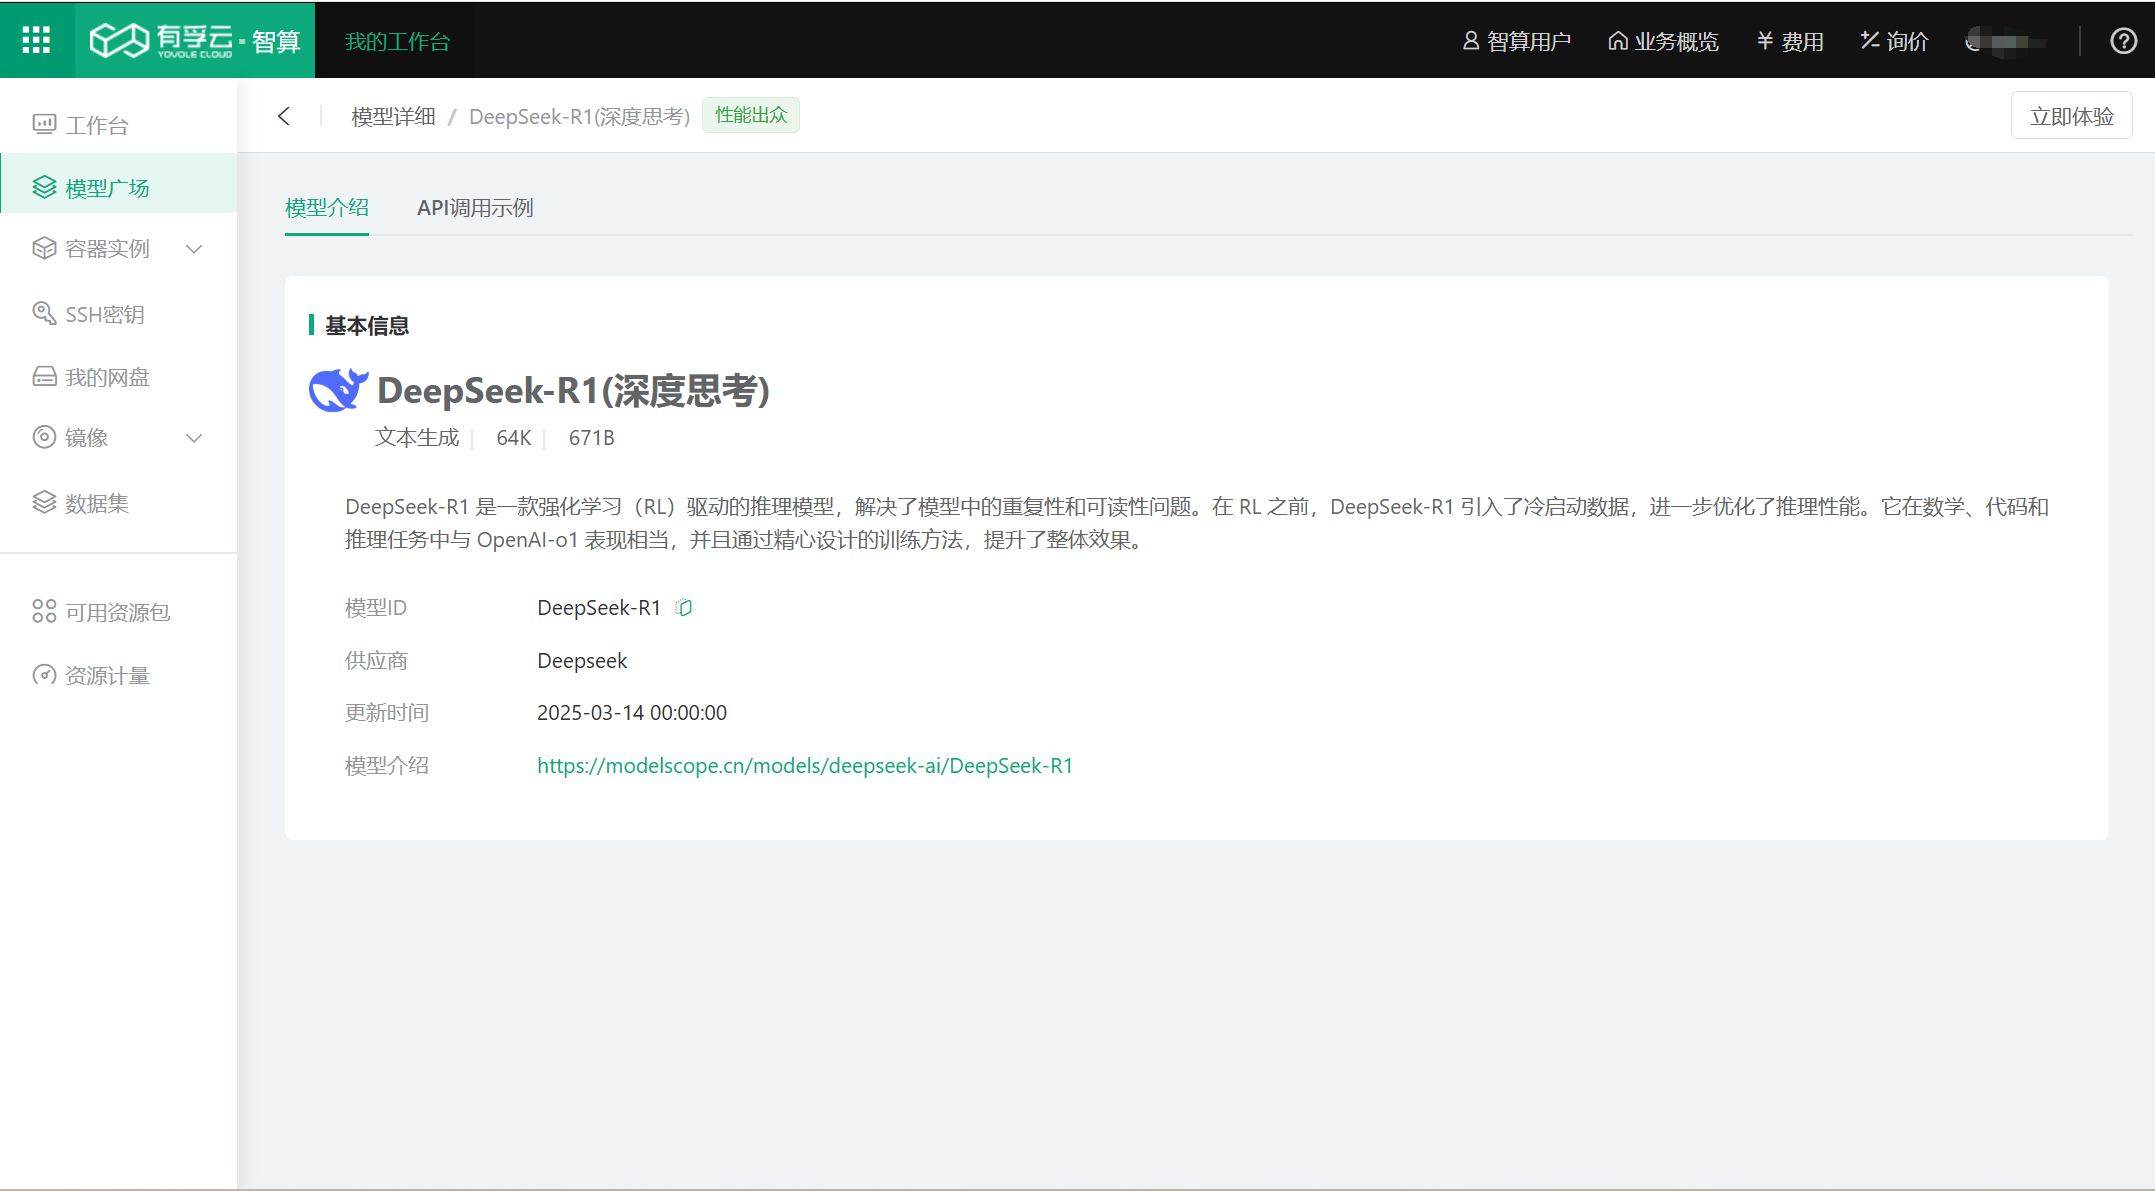Click the 模型广场 layers icon
The width and height of the screenshot is (2155, 1191).
[x=44, y=187]
